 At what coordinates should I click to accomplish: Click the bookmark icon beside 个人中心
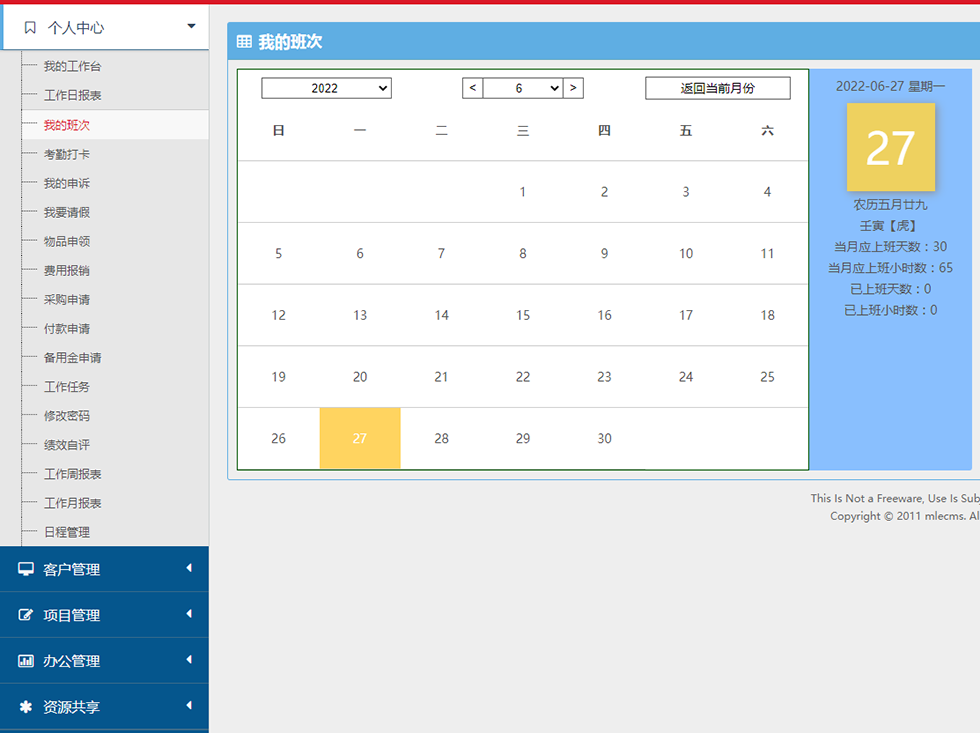tap(29, 27)
